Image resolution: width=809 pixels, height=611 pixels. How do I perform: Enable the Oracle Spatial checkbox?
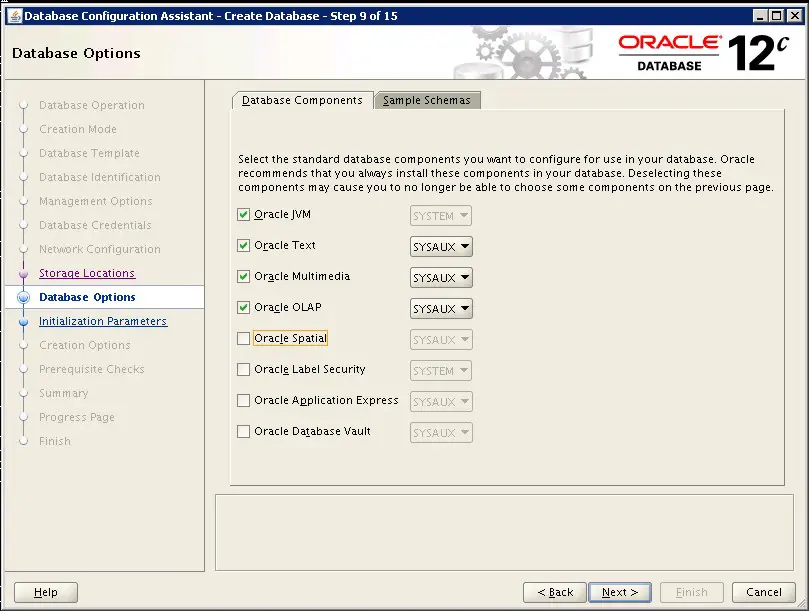pos(243,339)
